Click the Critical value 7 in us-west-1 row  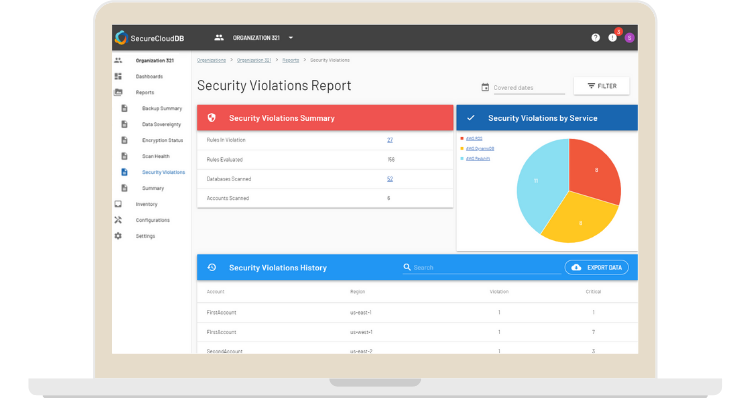point(593,332)
